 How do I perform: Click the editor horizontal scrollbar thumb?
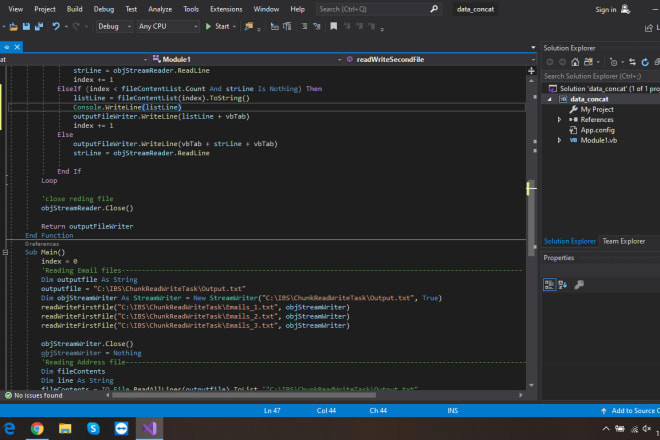tap(244, 395)
